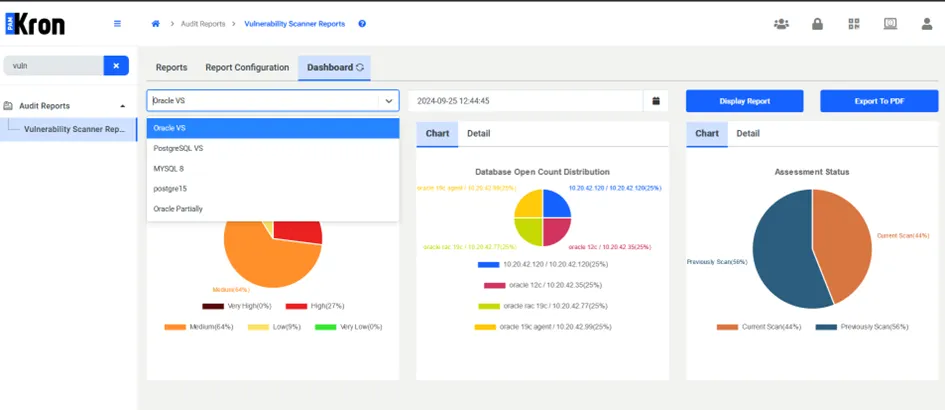The width and height of the screenshot is (945, 410).
Task: Click the date field 2024-09-25 12:44:45
Action: coord(526,101)
